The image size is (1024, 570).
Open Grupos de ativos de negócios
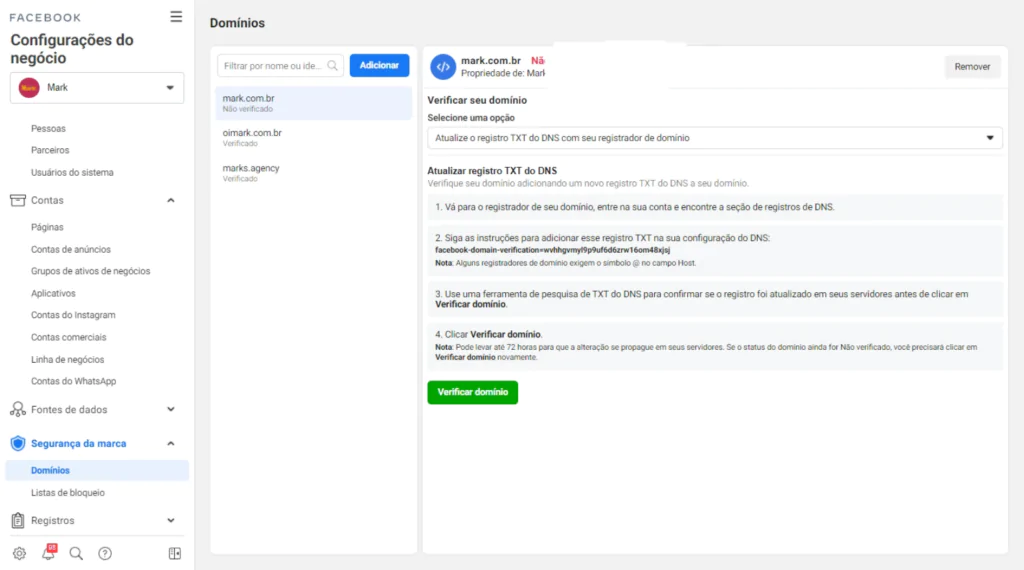point(90,271)
